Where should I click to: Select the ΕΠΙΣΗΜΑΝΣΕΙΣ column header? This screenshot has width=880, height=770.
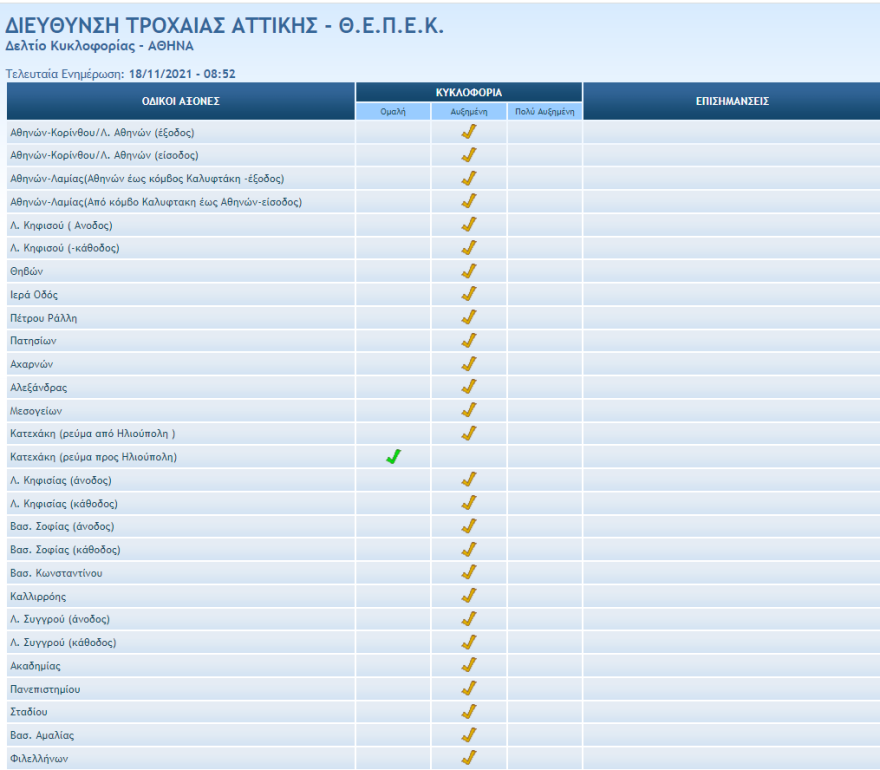coord(731,102)
